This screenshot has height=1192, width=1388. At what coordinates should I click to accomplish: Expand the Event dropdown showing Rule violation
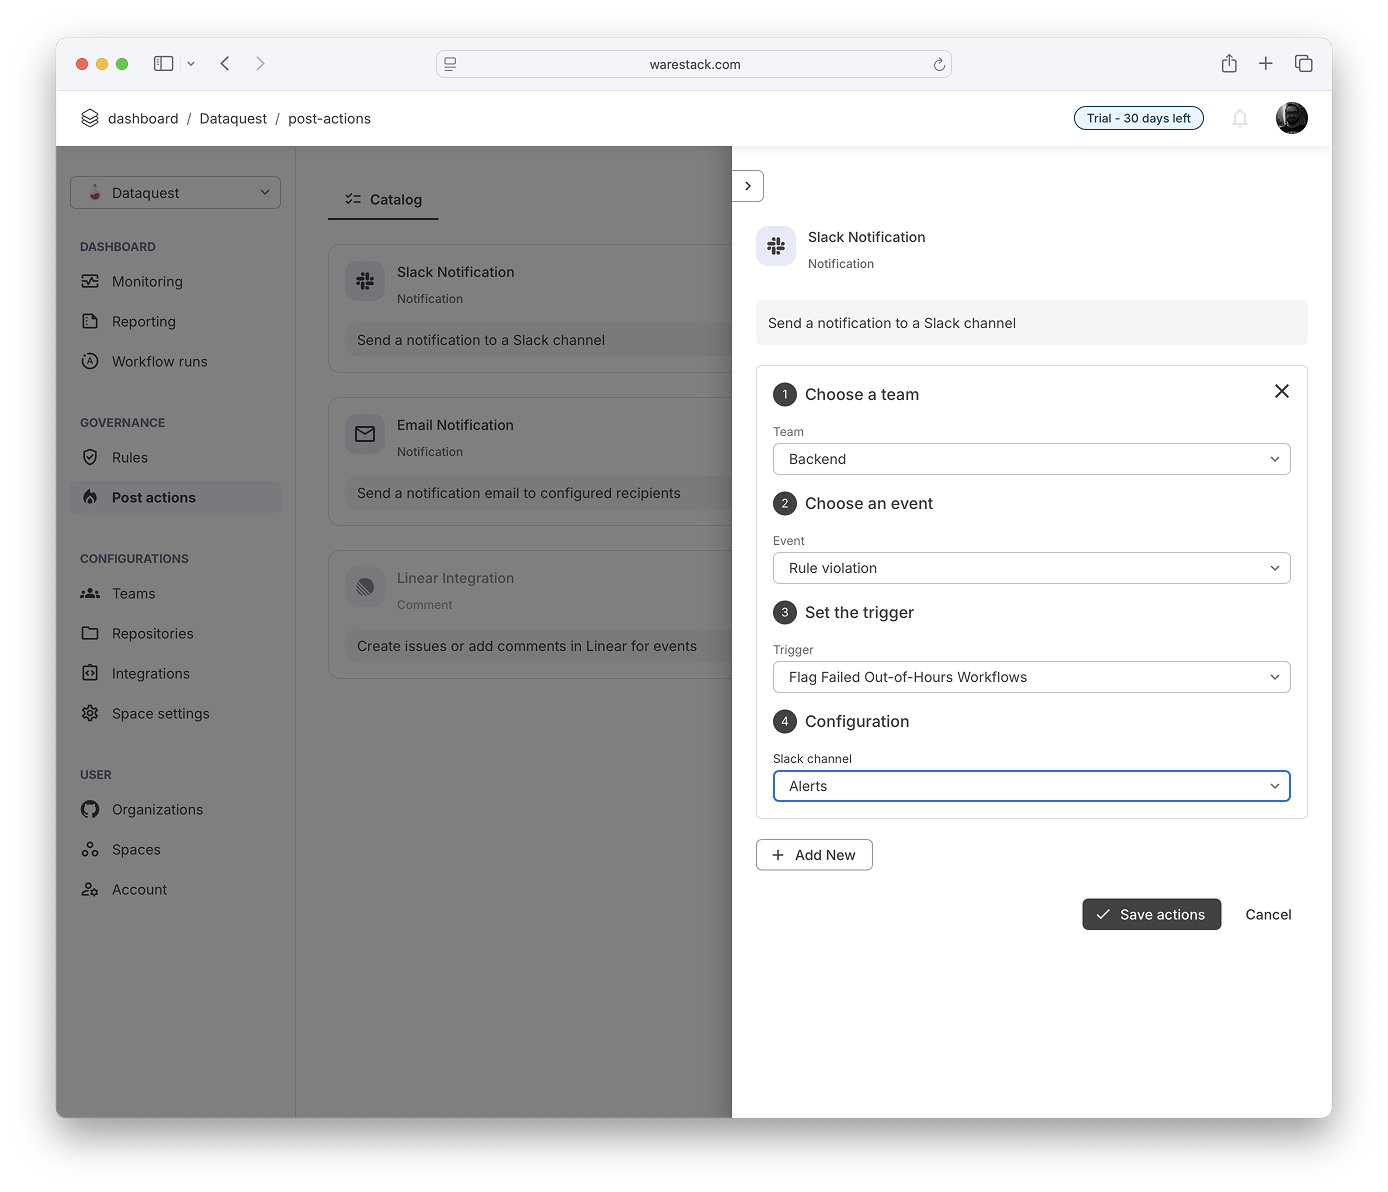point(1031,568)
